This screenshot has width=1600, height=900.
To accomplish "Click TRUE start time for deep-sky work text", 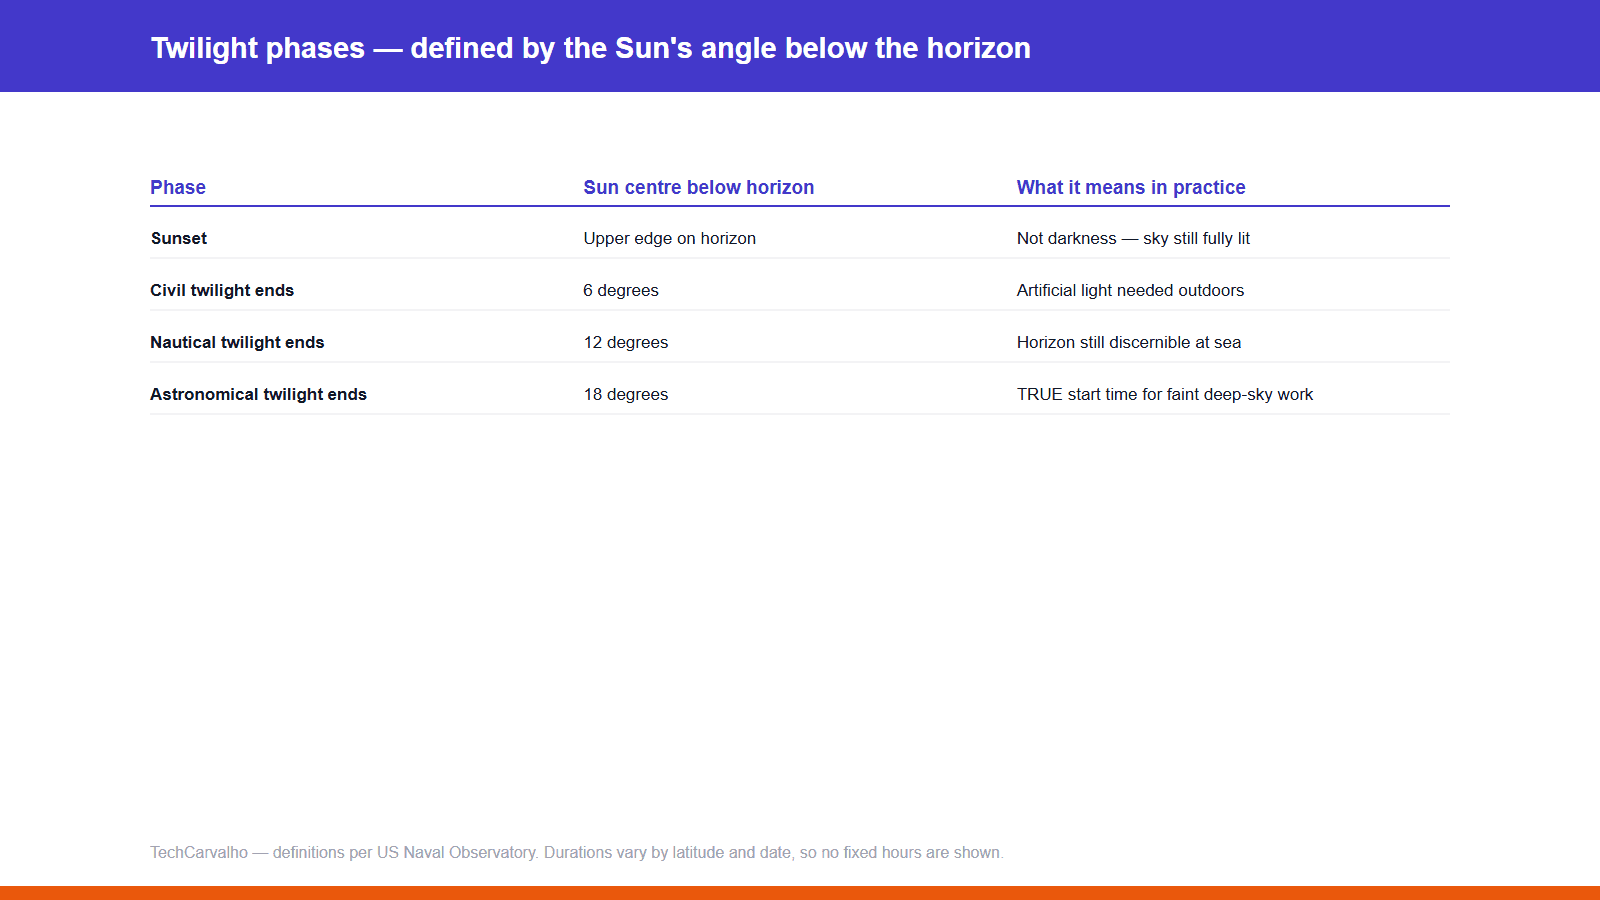I will tap(1165, 394).
